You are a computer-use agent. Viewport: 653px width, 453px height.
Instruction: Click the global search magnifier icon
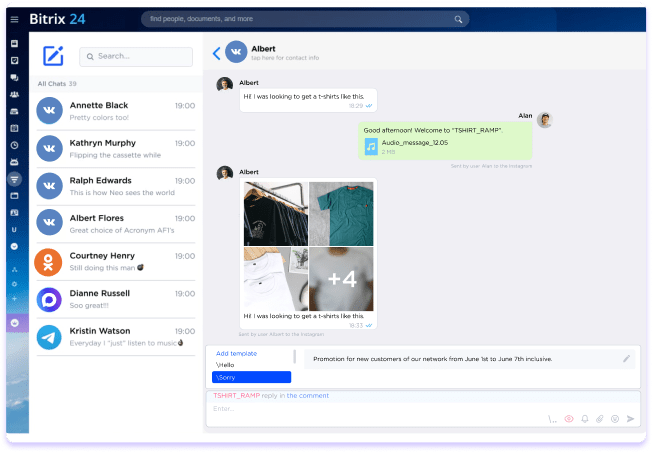pos(458,19)
